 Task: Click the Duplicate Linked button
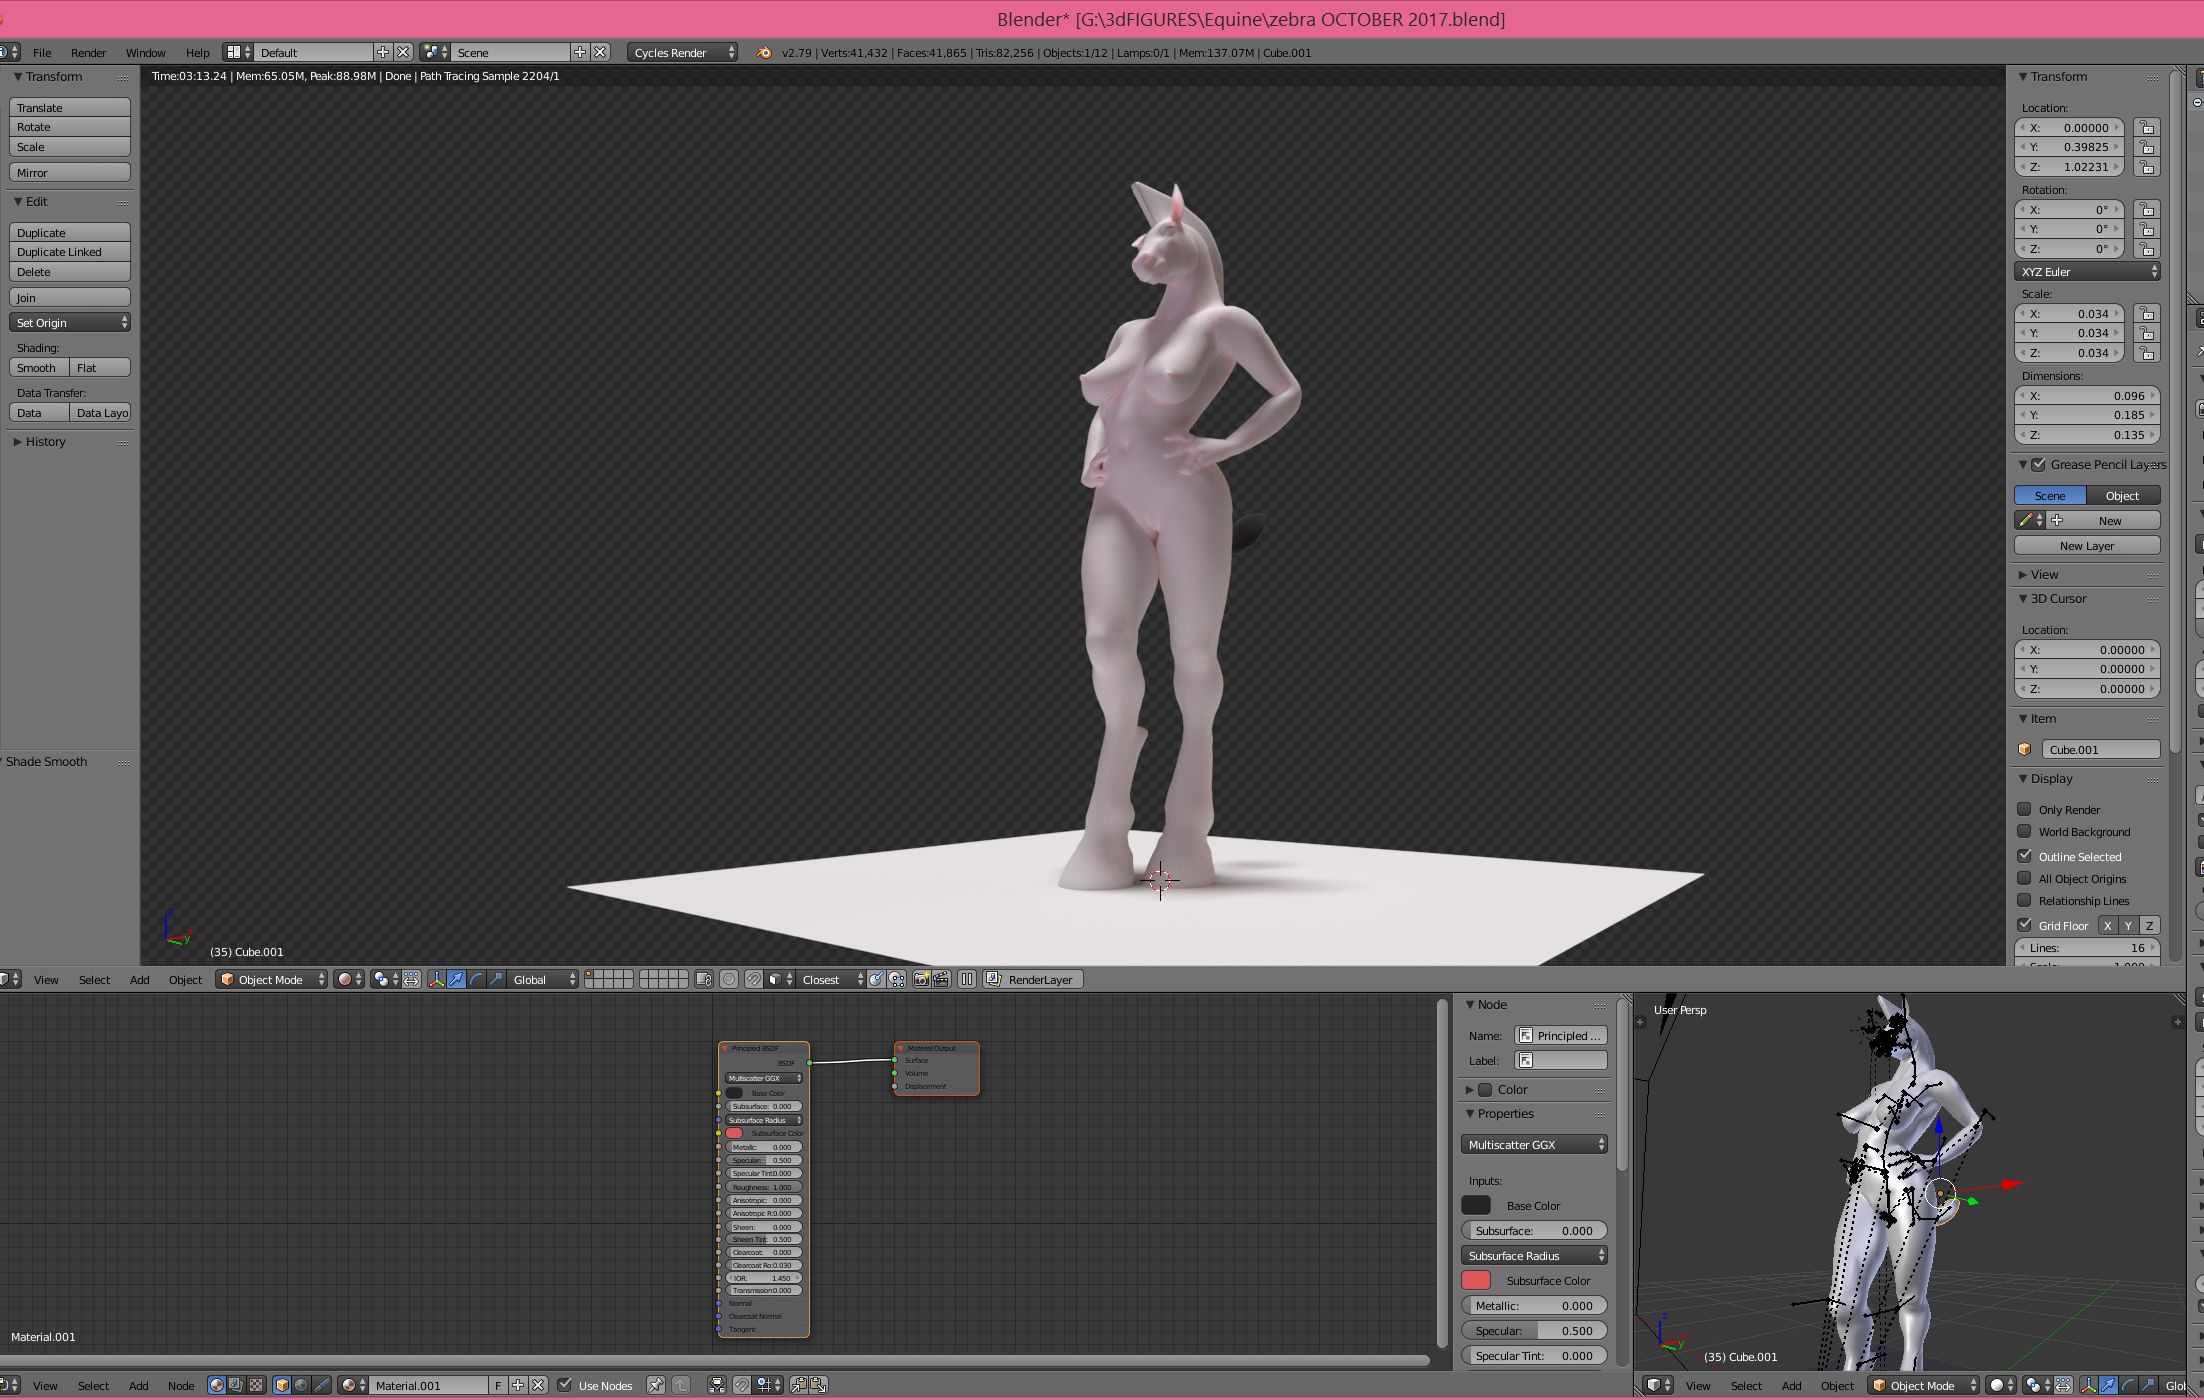(70, 252)
